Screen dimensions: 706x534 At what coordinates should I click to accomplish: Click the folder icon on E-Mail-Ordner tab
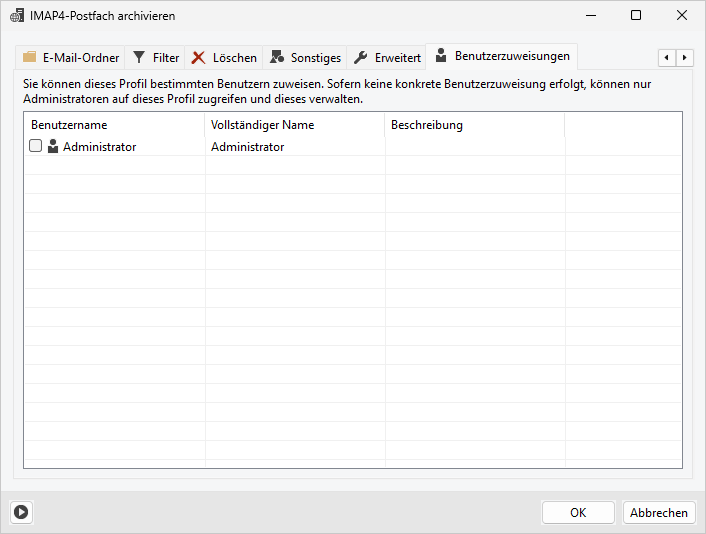point(30,58)
